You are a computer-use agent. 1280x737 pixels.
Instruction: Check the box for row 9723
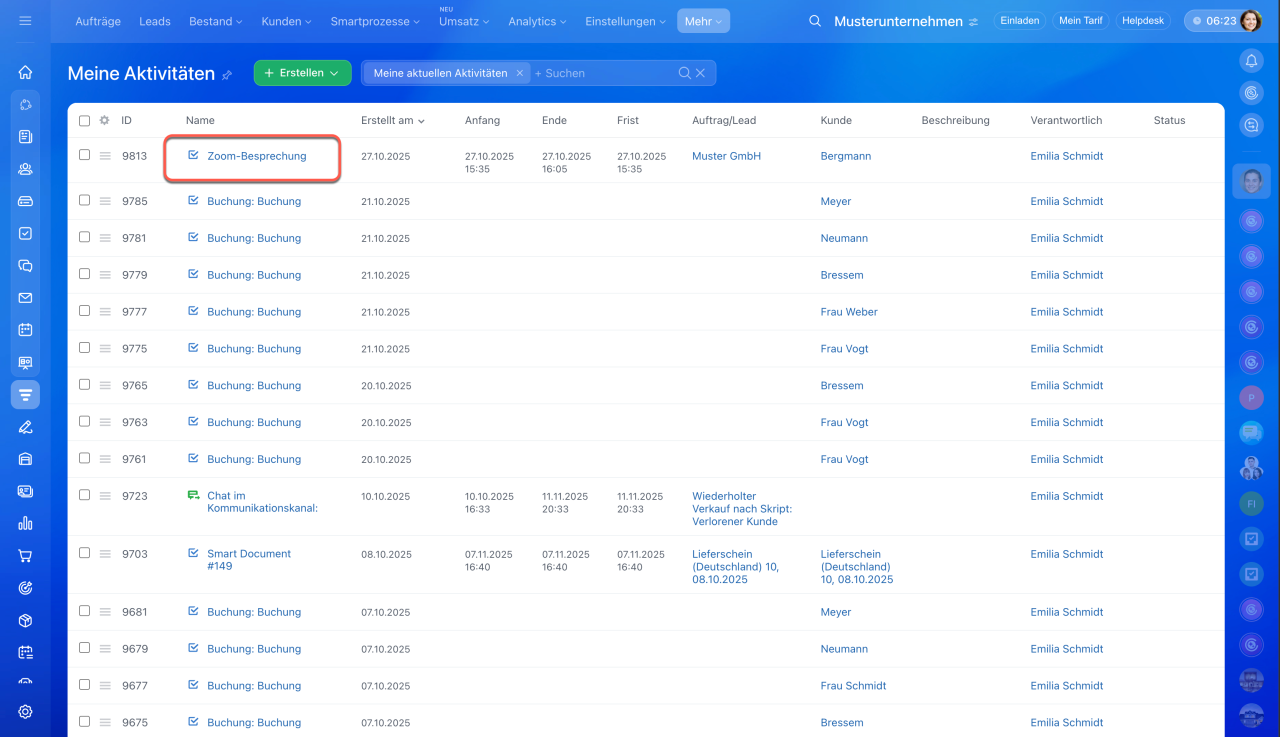point(84,495)
